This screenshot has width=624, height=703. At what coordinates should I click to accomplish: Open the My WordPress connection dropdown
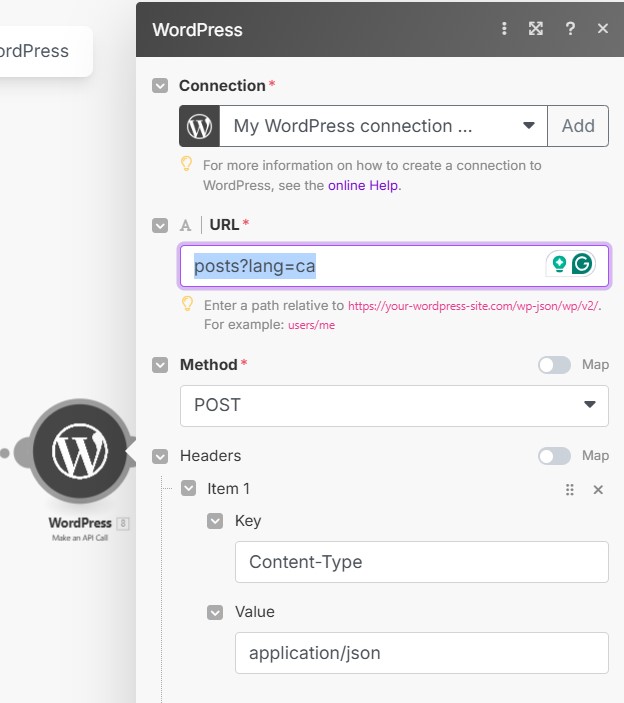pyautogui.click(x=383, y=126)
